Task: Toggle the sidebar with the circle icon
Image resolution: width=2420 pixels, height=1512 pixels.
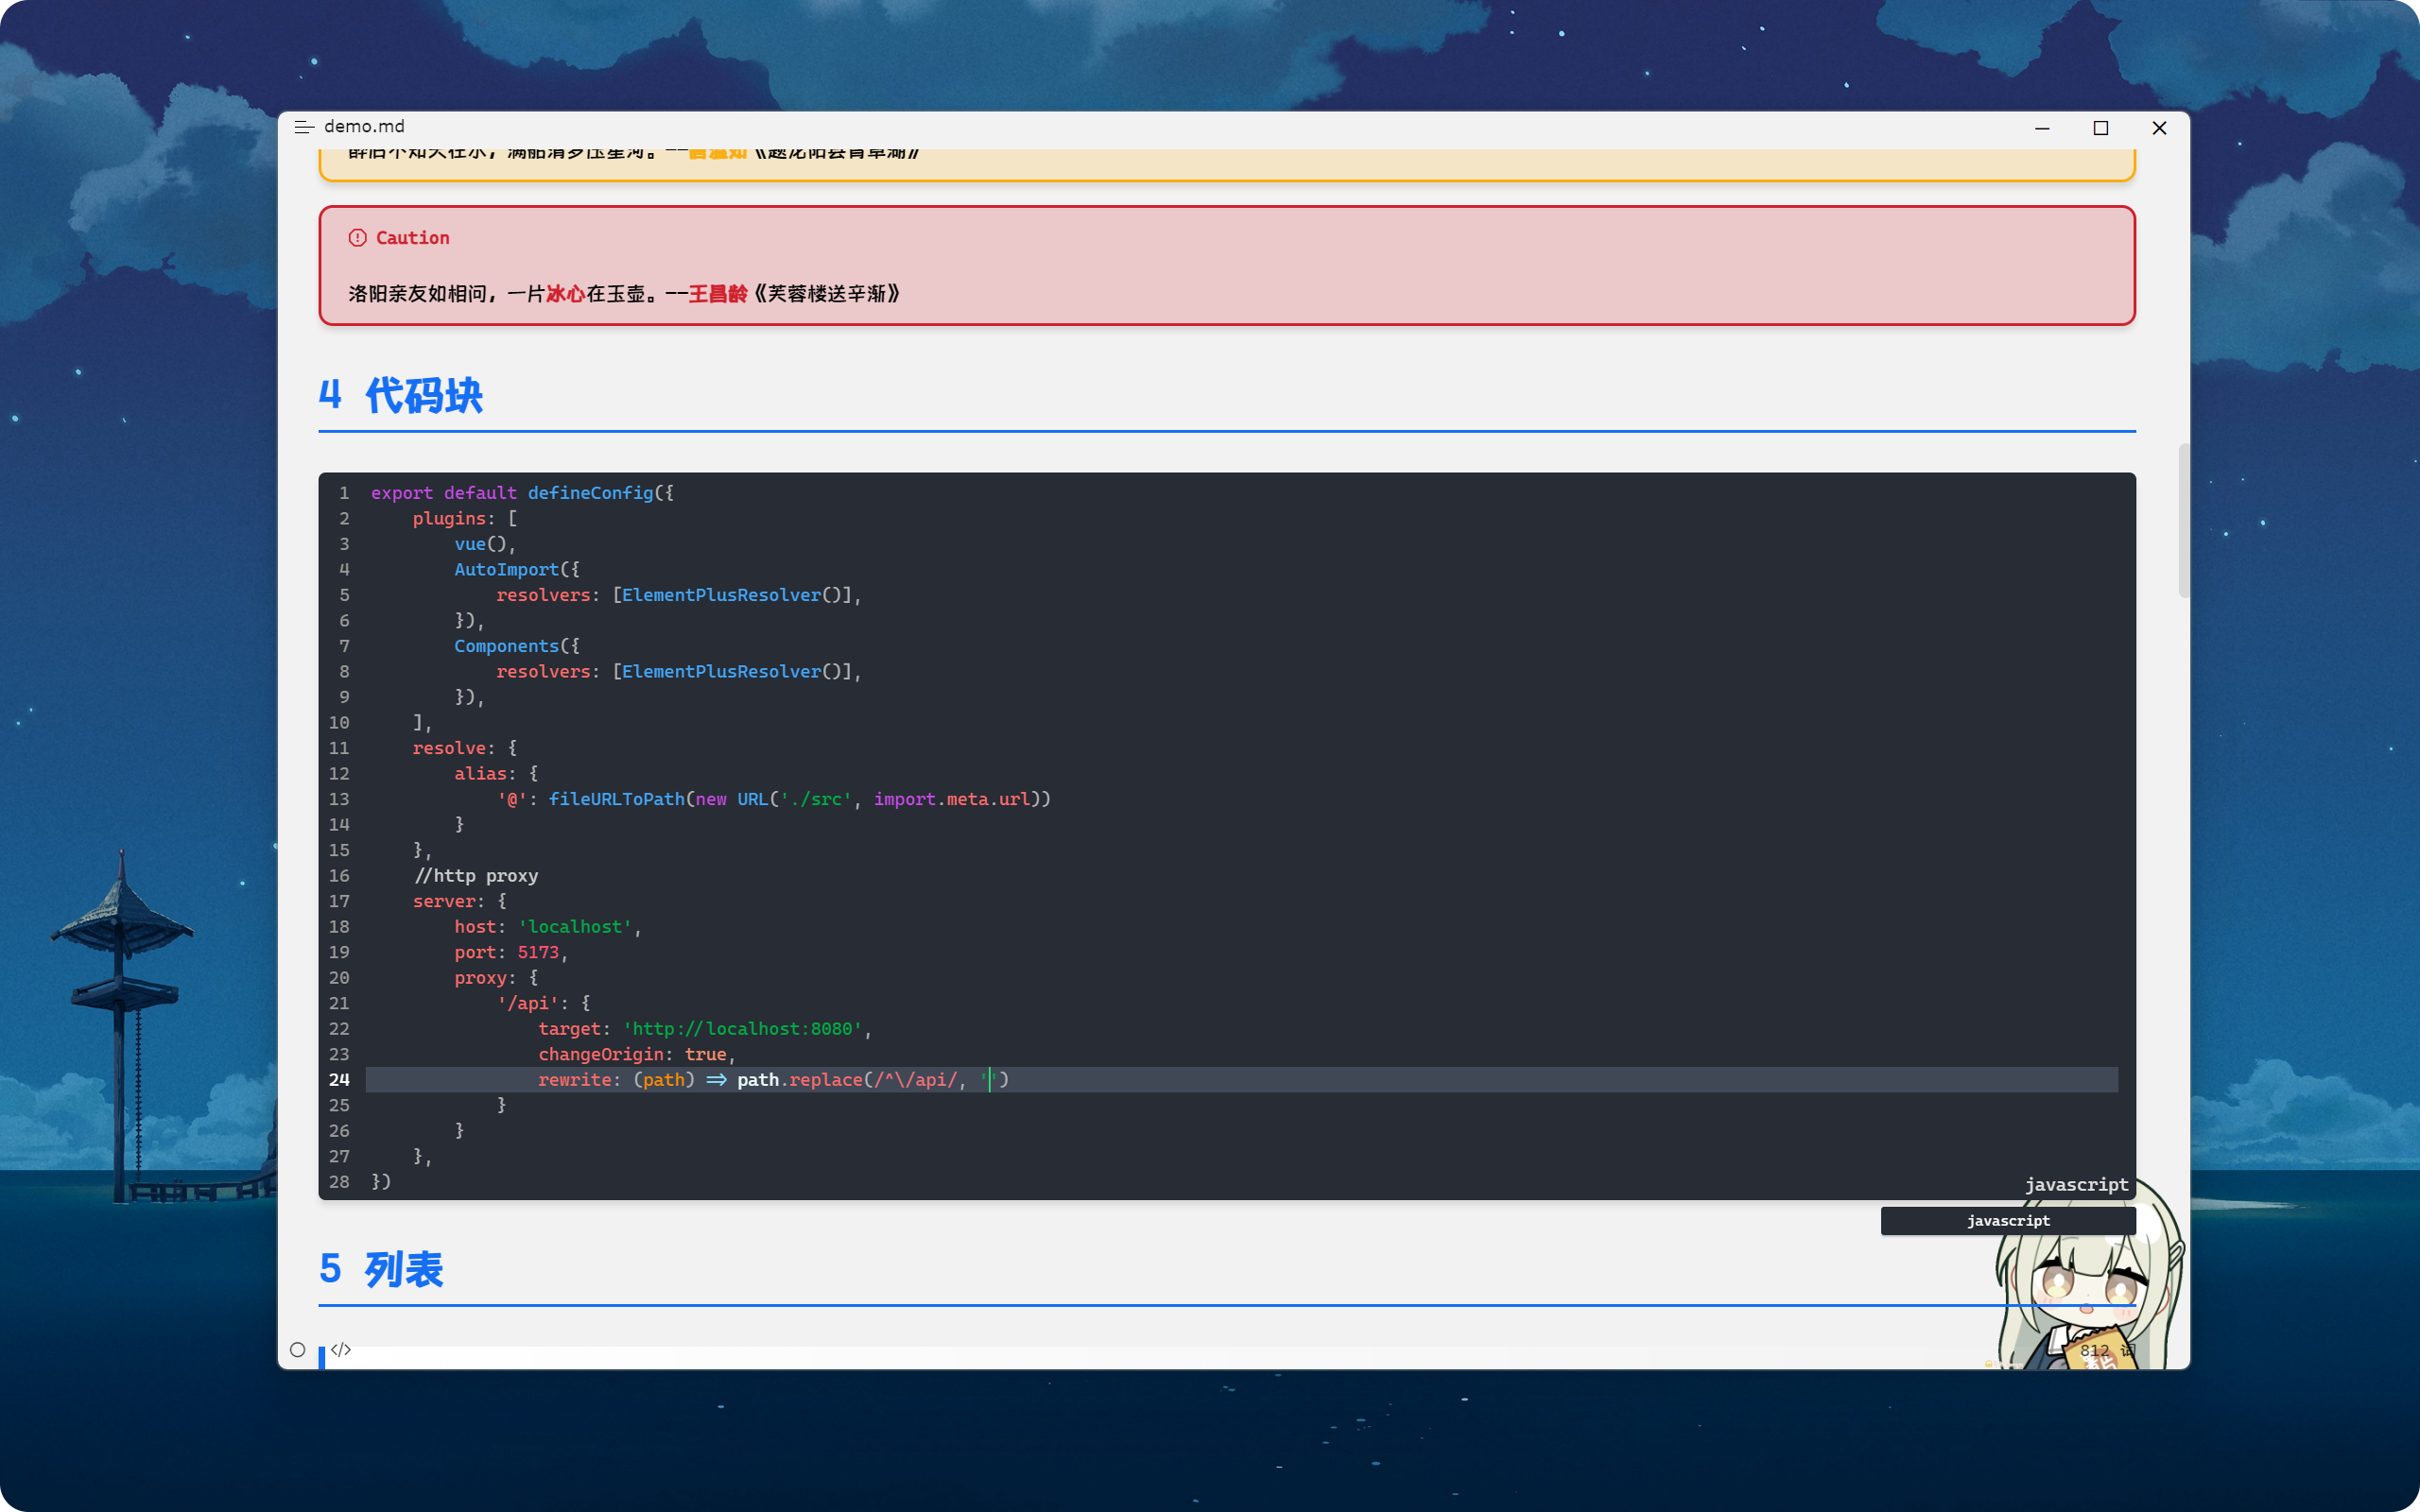Action: pos(297,1349)
